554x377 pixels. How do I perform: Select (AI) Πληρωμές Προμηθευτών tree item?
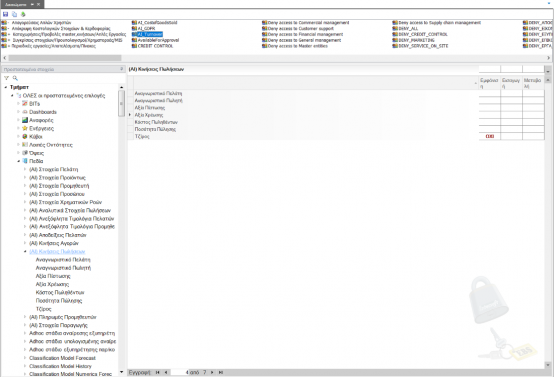63,317
